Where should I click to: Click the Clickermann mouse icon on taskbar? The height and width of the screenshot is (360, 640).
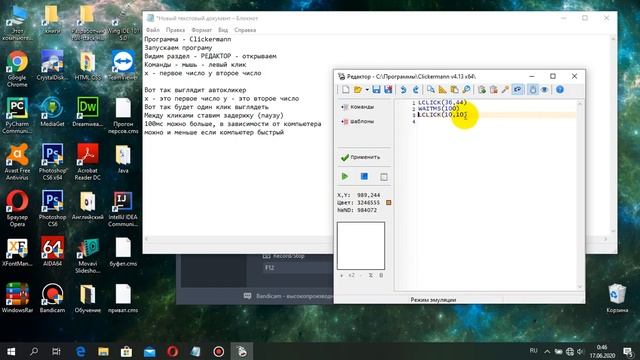pyautogui.click(x=241, y=351)
